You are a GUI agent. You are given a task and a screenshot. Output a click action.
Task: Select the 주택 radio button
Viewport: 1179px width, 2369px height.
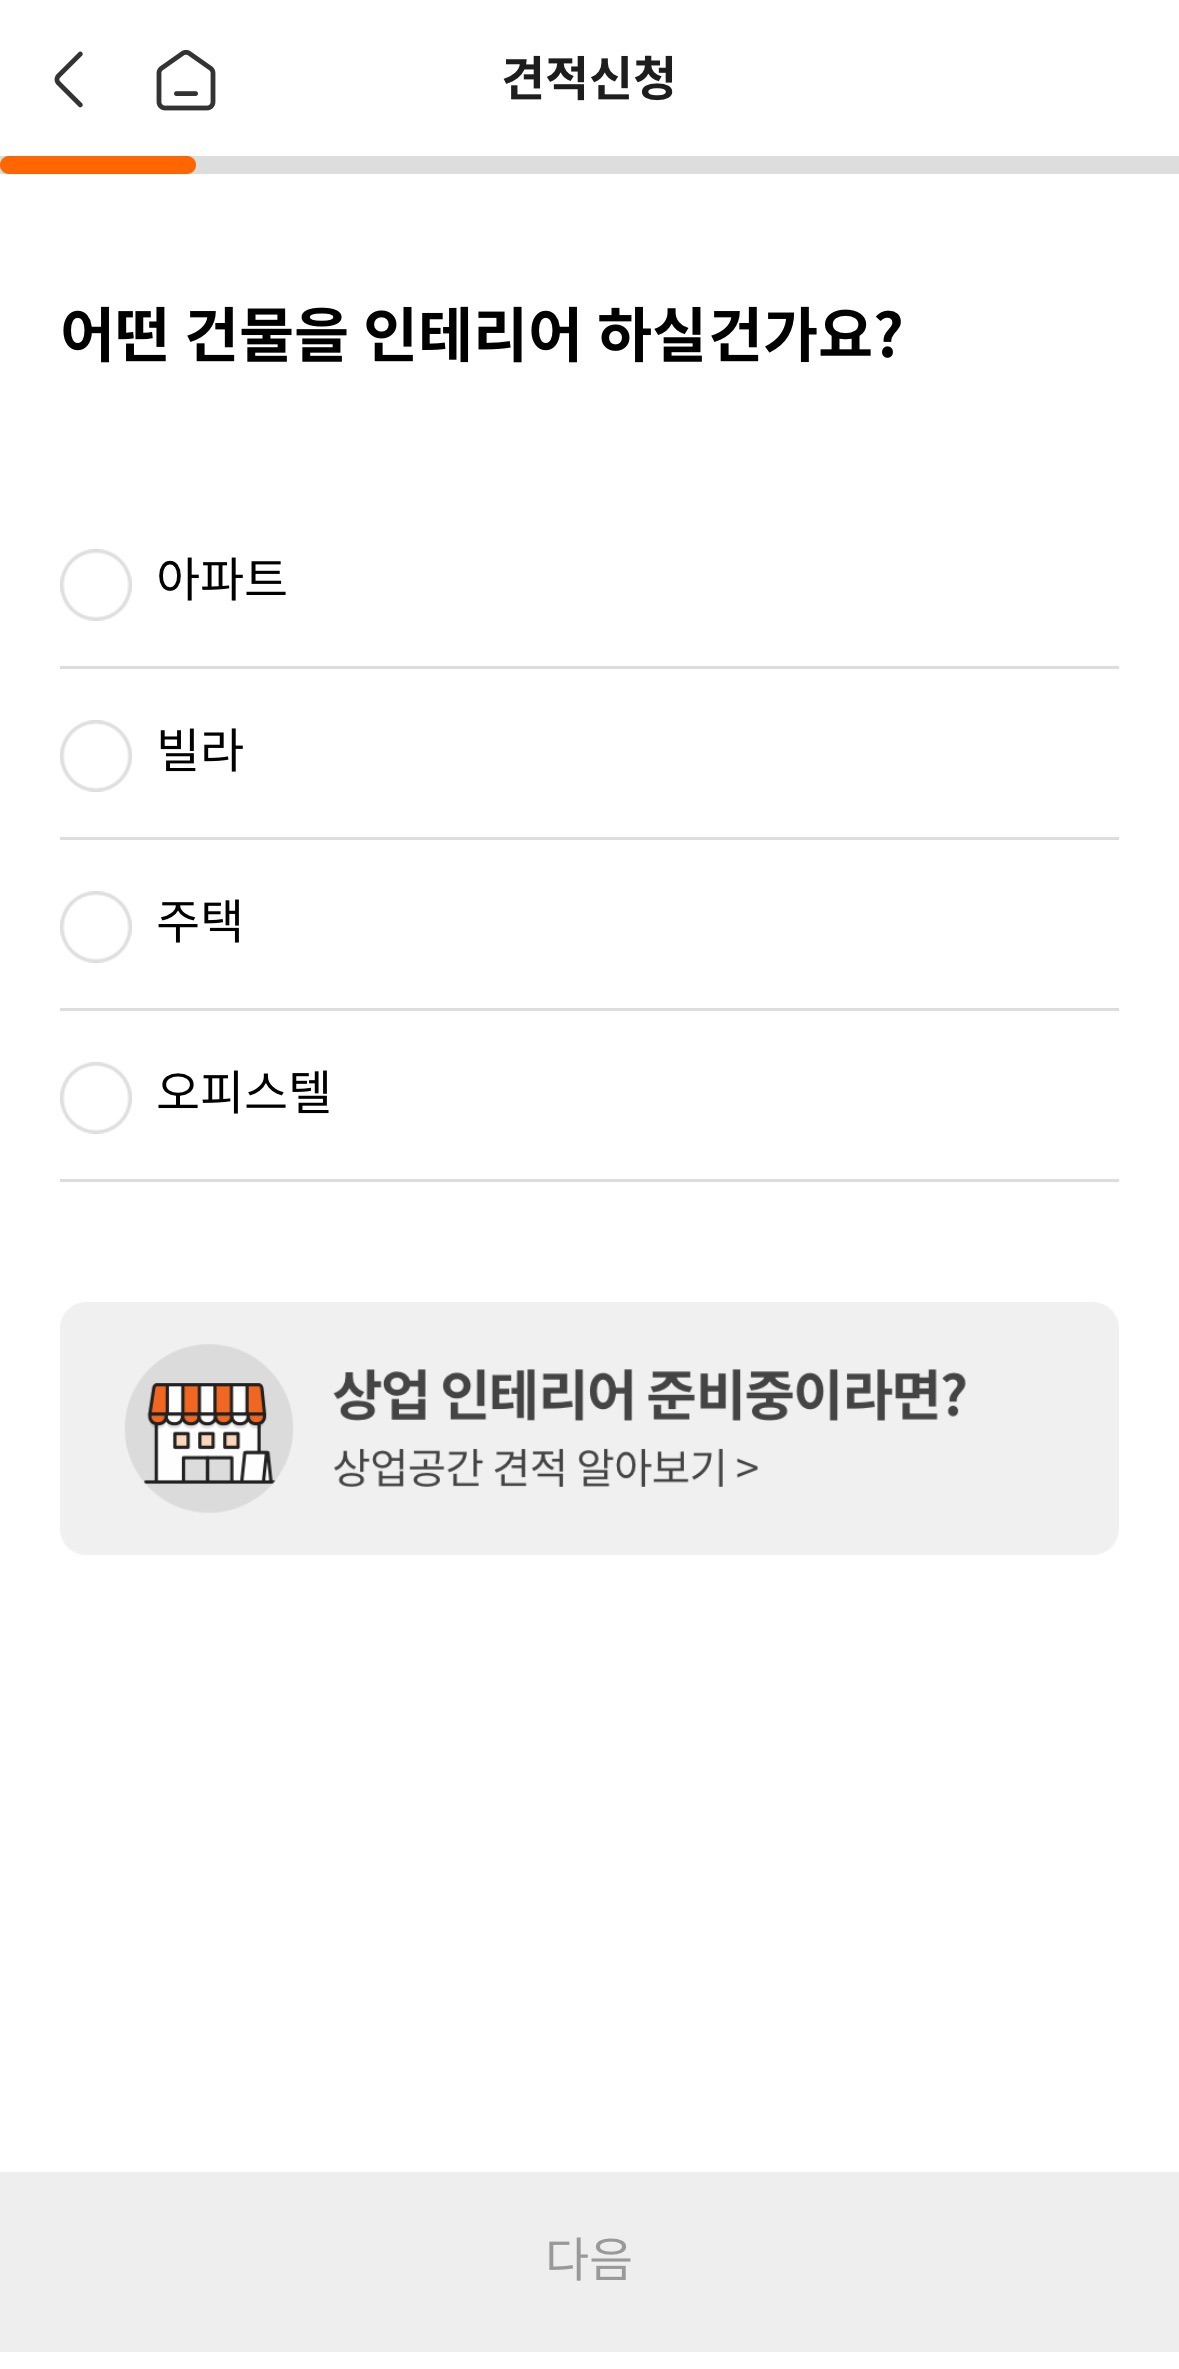(x=96, y=926)
